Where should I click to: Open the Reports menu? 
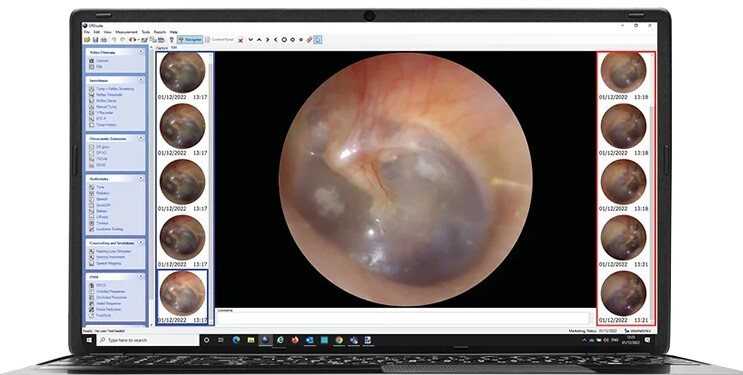[x=160, y=32]
